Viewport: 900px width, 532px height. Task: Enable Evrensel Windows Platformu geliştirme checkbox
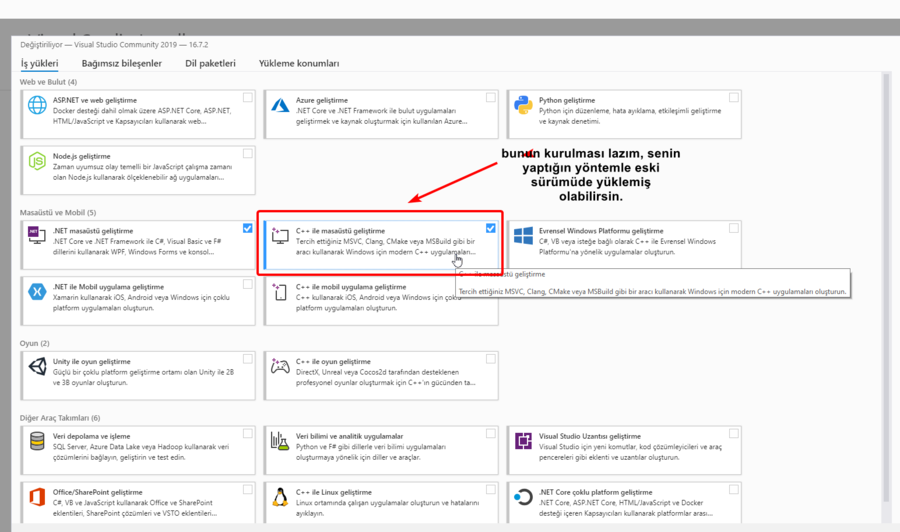(x=734, y=228)
